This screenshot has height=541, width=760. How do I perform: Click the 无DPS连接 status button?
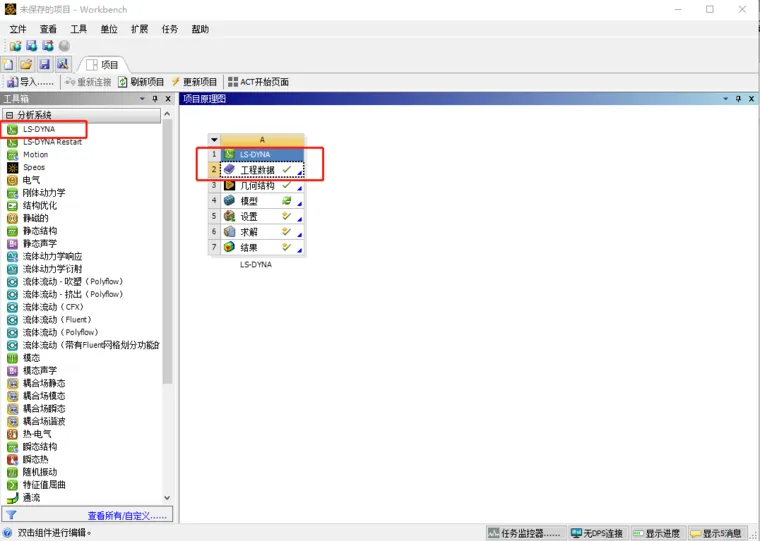coord(598,533)
